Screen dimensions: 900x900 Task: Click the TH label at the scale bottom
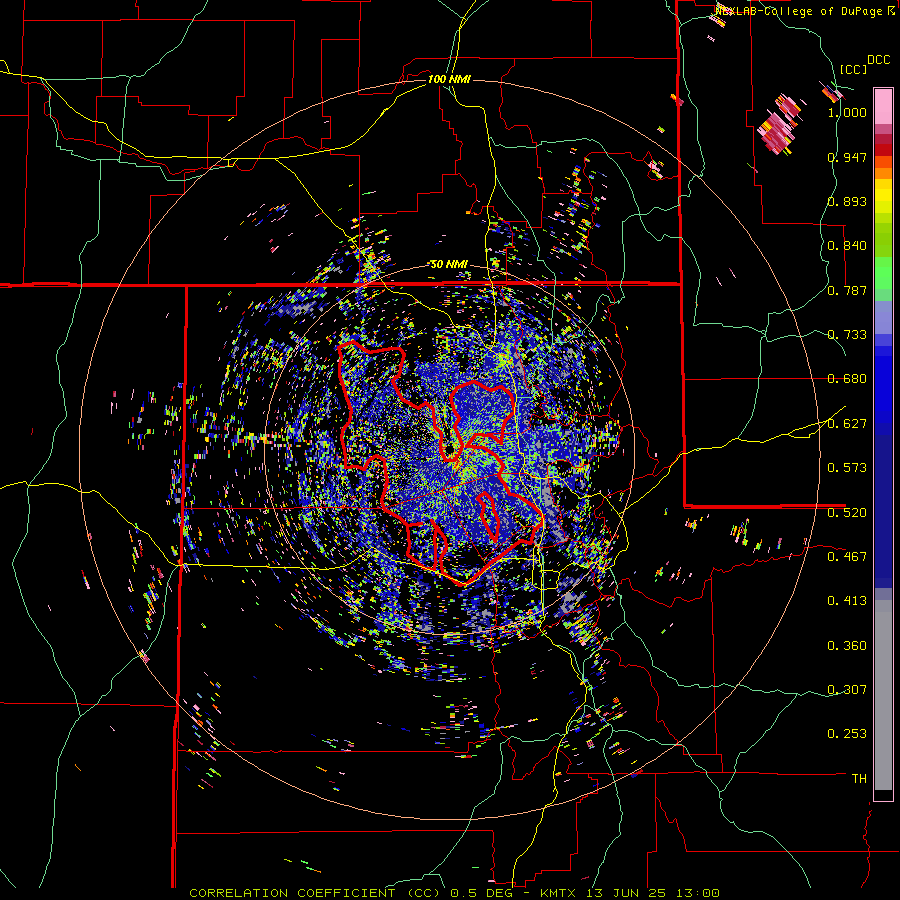click(x=859, y=779)
